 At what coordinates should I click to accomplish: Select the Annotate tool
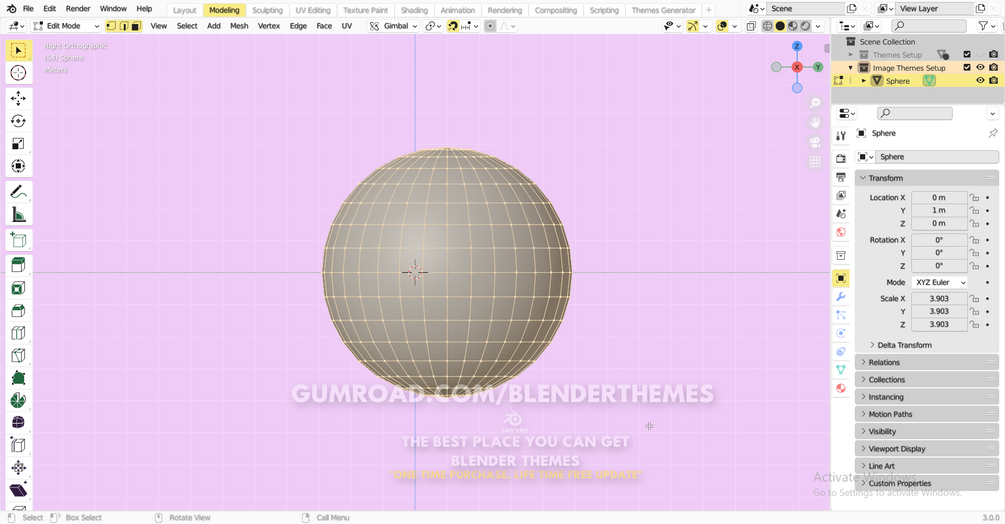point(19,192)
